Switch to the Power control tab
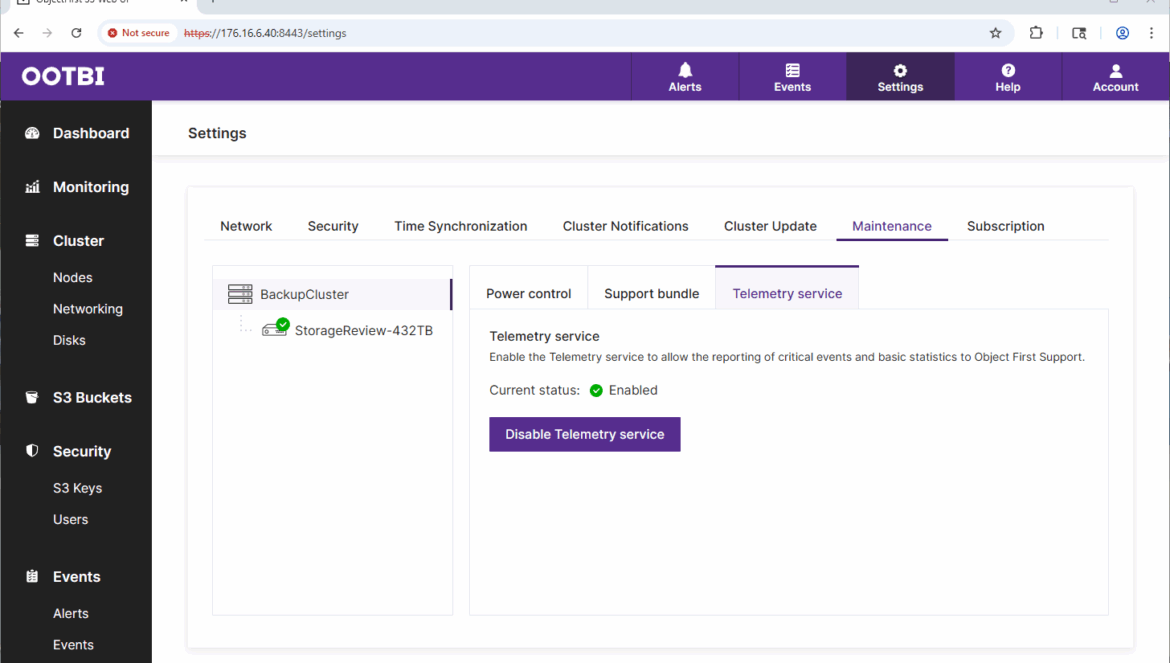This screenshot has width=1170, height=663. [528, 294]
